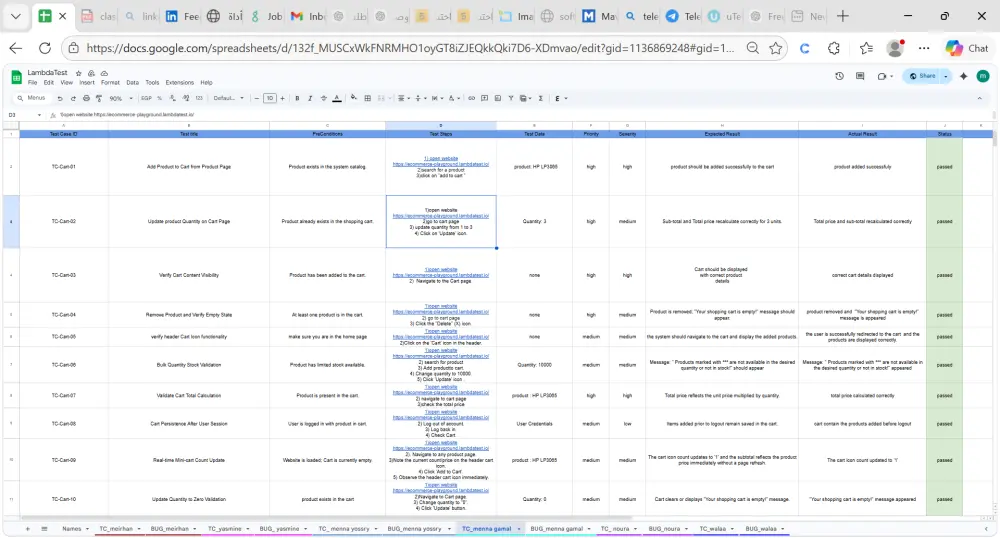This screenshot has height=538, width=1000.
Task: Open the borders menu
Action: pos(367,98)
